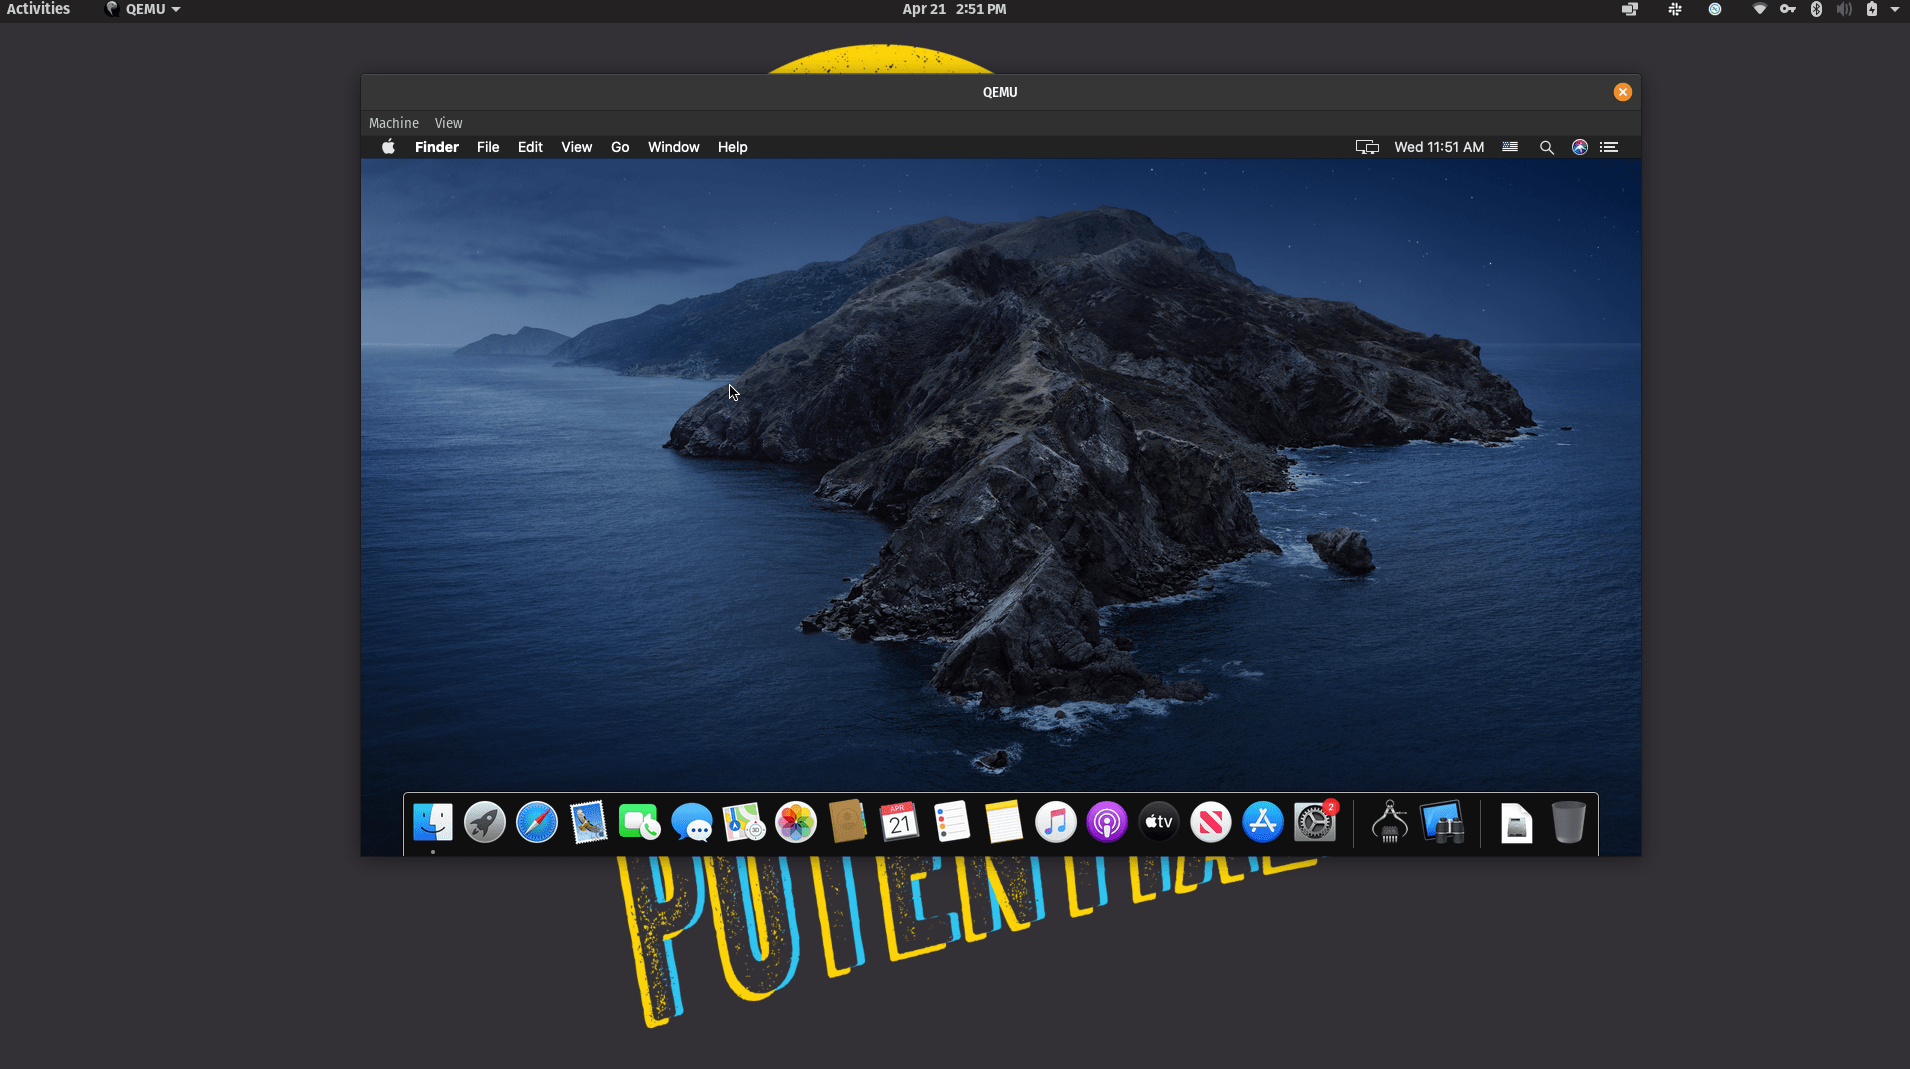Open the Maps app in the Dock
1910x1069 pixels.
pos(744,822)
